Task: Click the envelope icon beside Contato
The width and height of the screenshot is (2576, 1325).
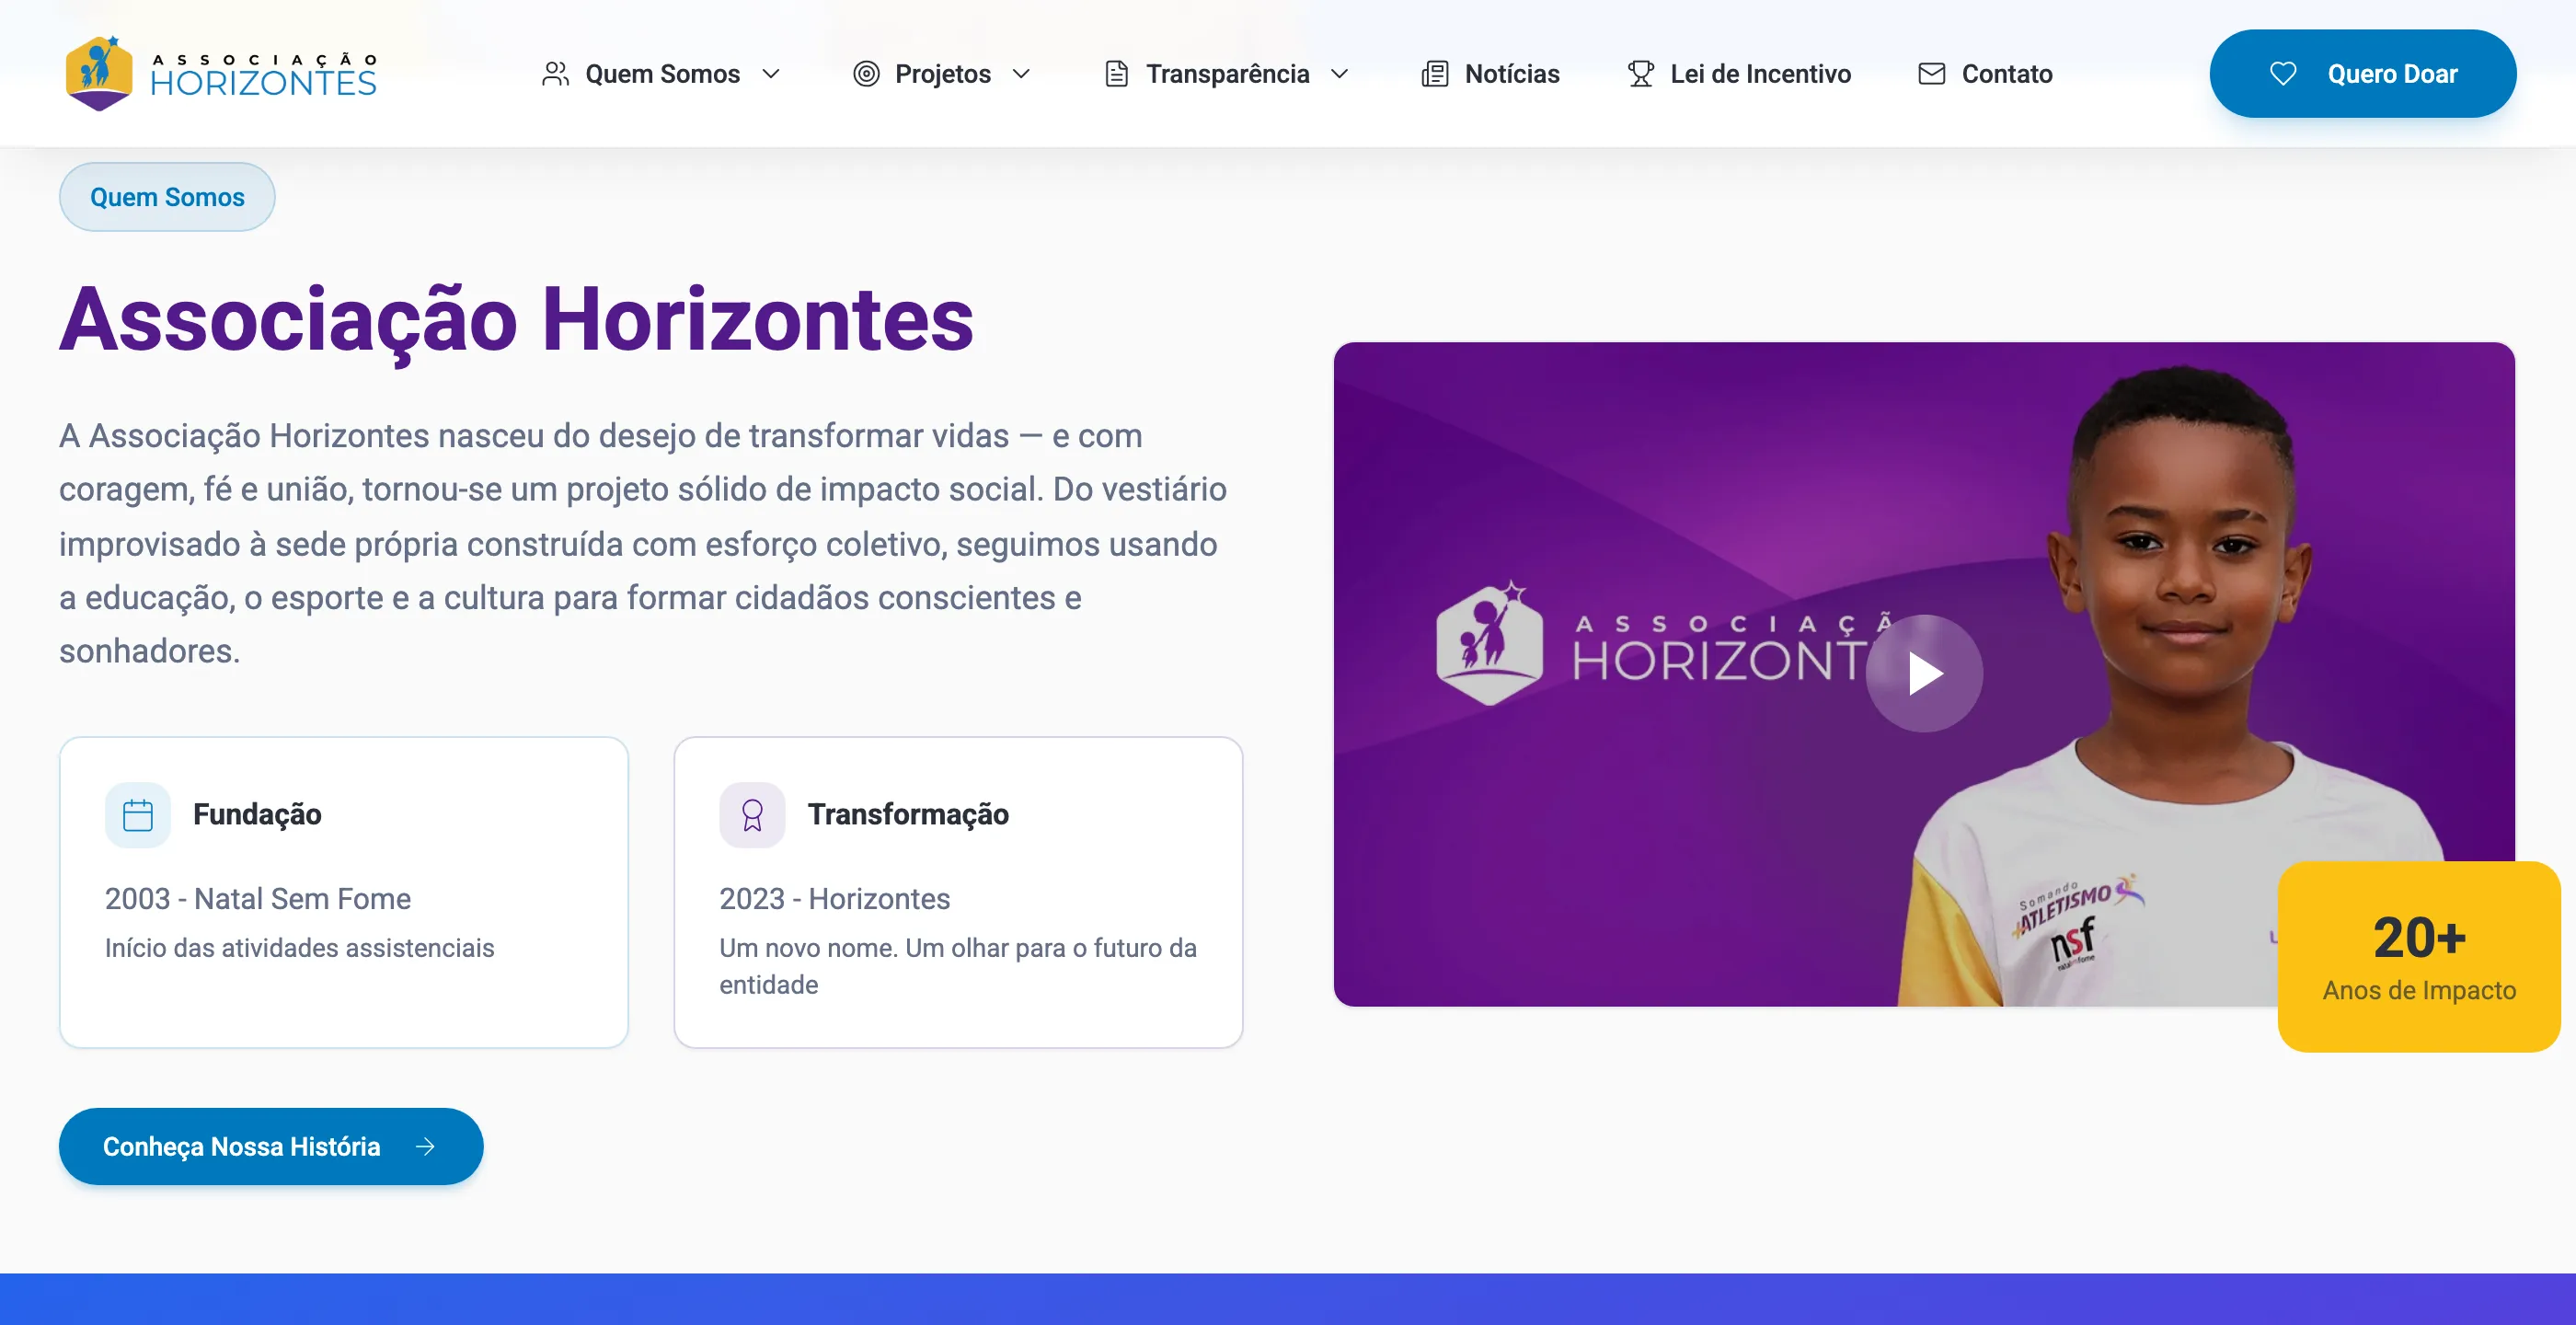Action: [x=1931, y=74]
